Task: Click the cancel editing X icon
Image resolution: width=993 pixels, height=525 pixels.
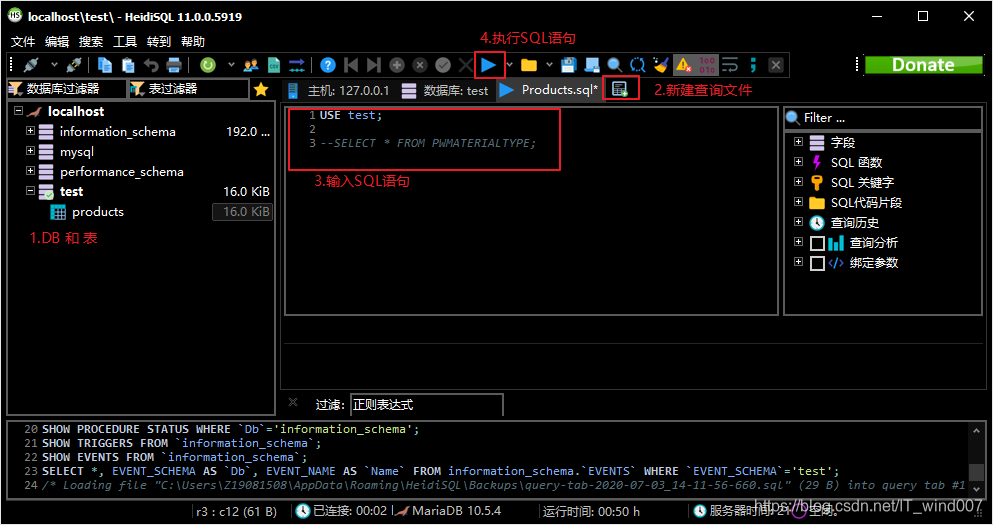Action: click(x=465, y=65)
